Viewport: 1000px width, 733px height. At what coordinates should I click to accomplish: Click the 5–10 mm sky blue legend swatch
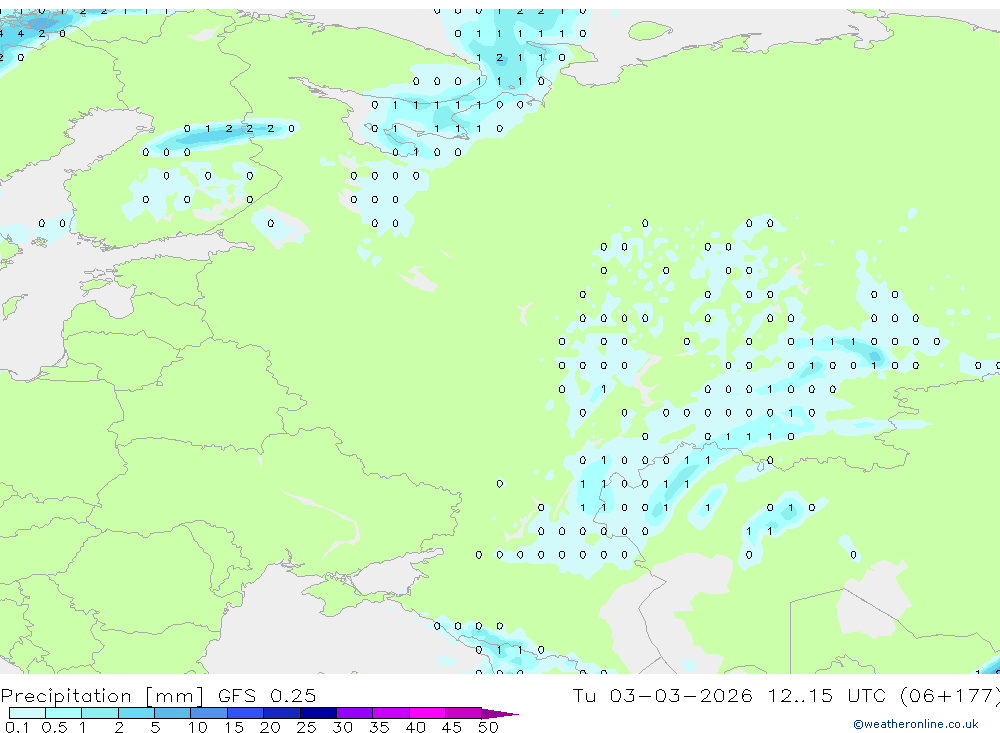173,713
